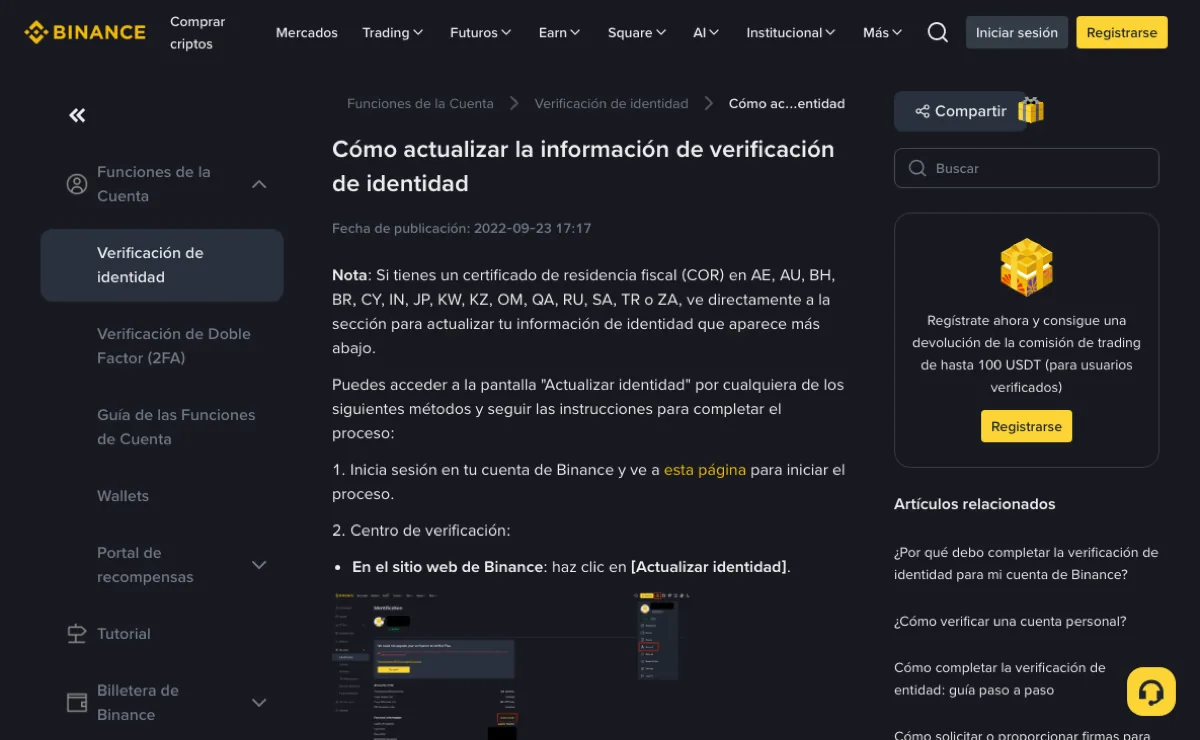The height and width of the screenshot is (740, 1200).
Task: Click the Binance logo
Action: (85, 32)
